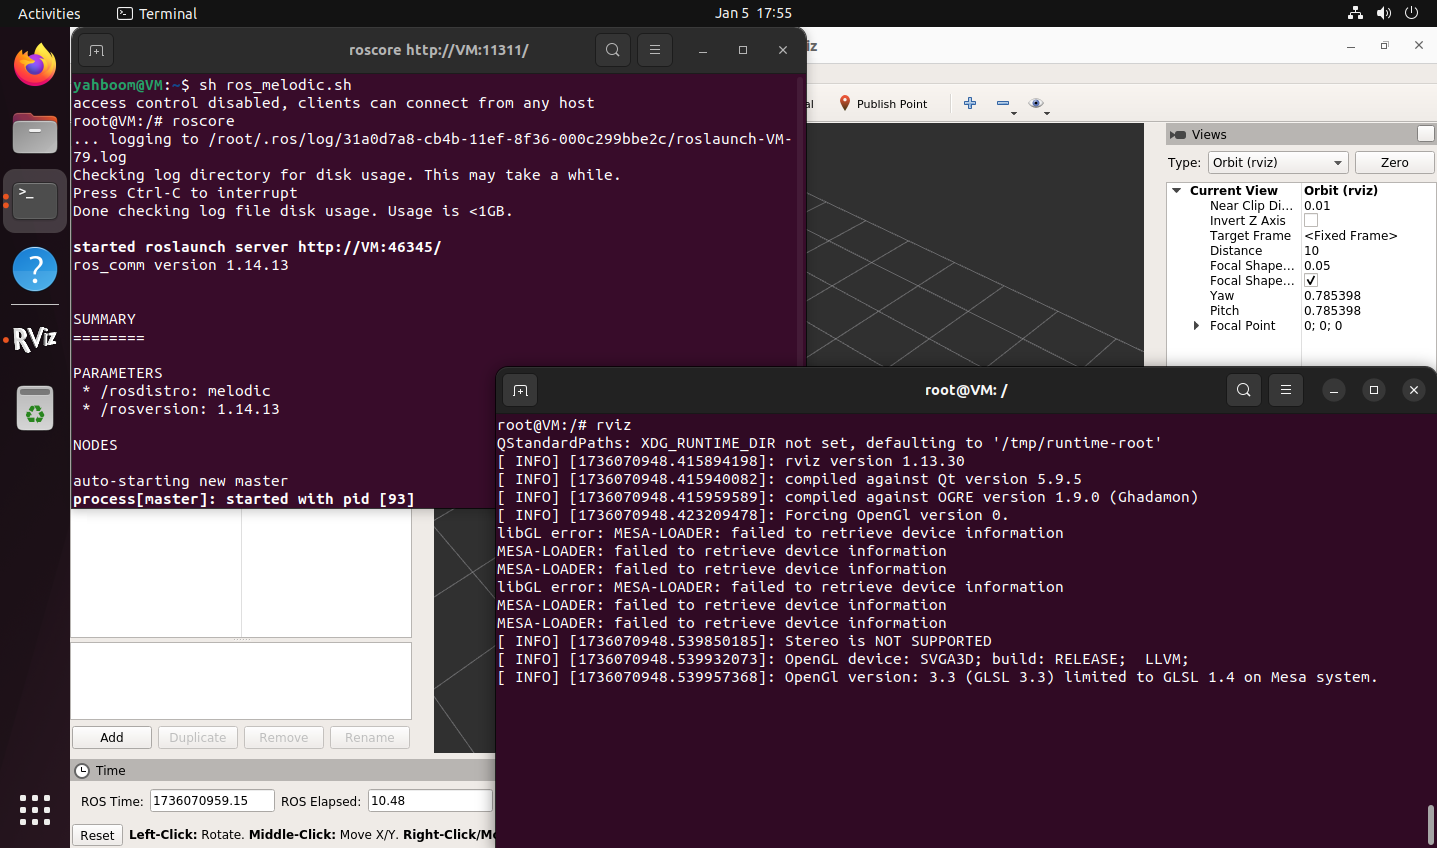Click the float button on Views panel header
This screenshot has height=848, width=1437.
point(1425,134)
